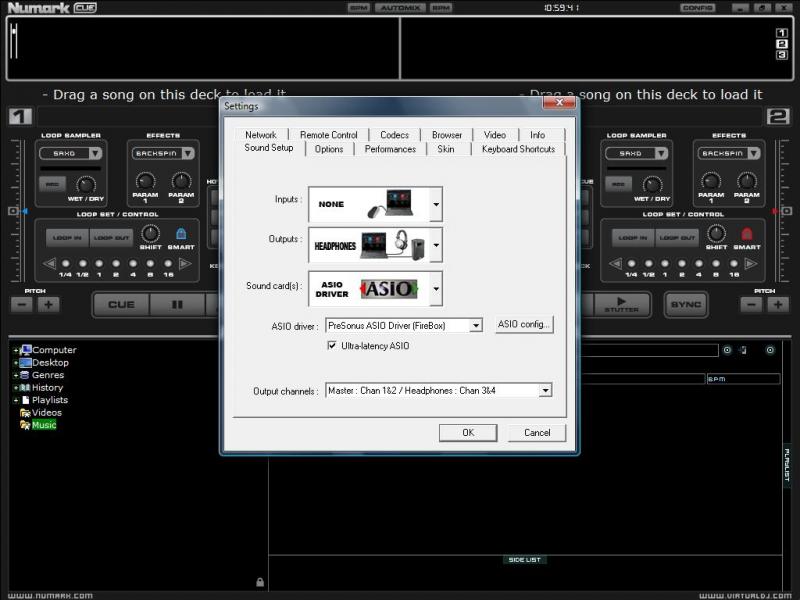The height and width of the screenshot is (600, 800).
Task: Select the History folder in the browser tree
Action: pyautogui.click(x=47, y=387)
